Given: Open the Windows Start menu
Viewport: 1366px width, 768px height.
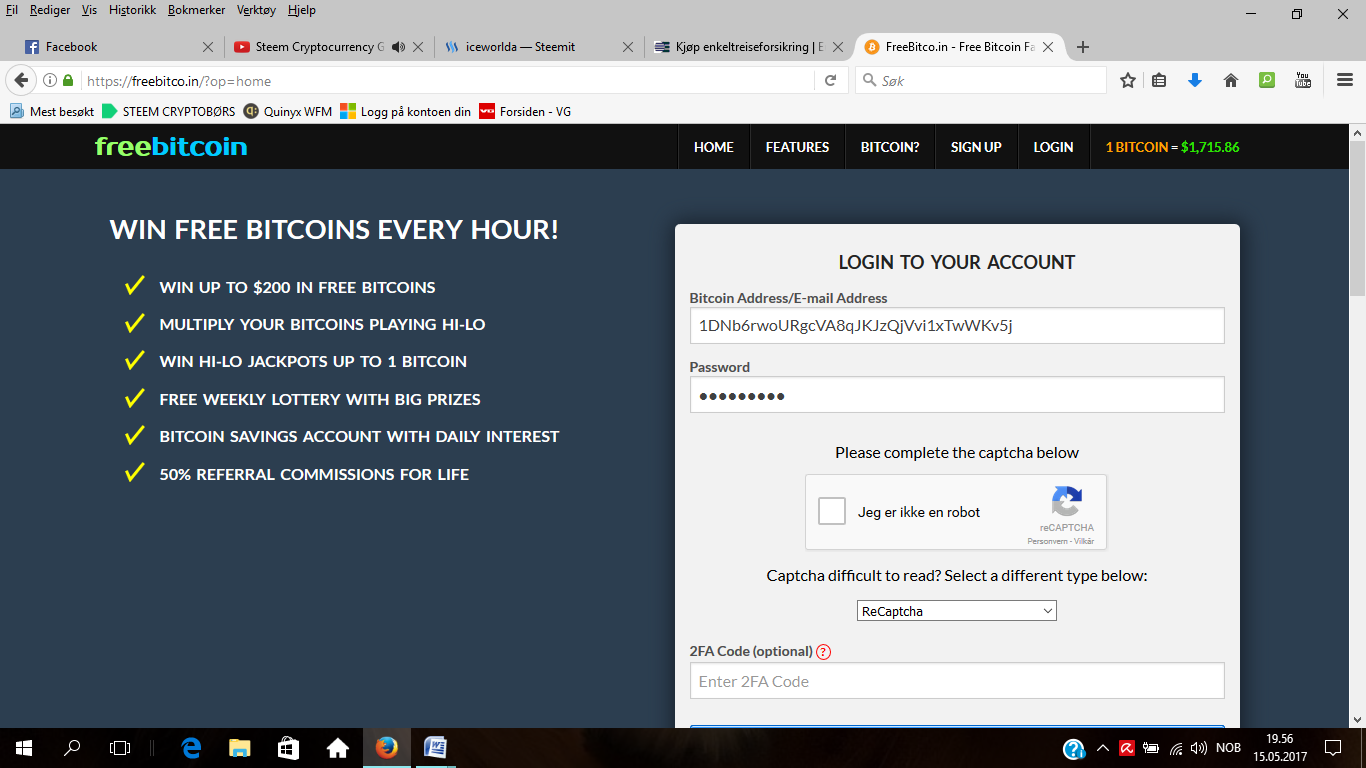Looking at the screenshot, I should [24, 747].
